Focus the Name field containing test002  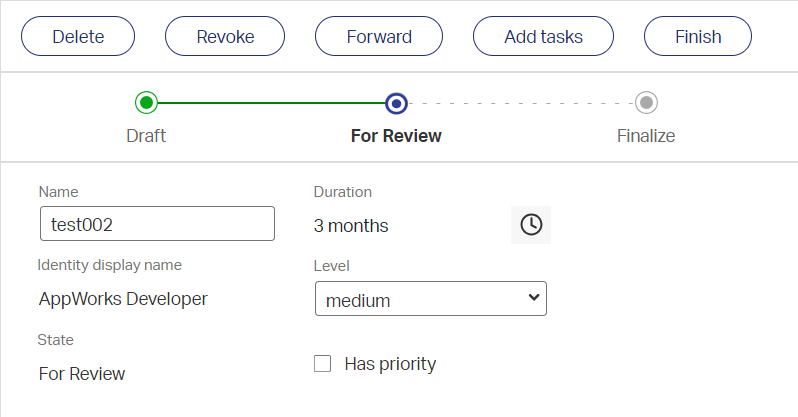pyautogui.click(x=157, y=224)
